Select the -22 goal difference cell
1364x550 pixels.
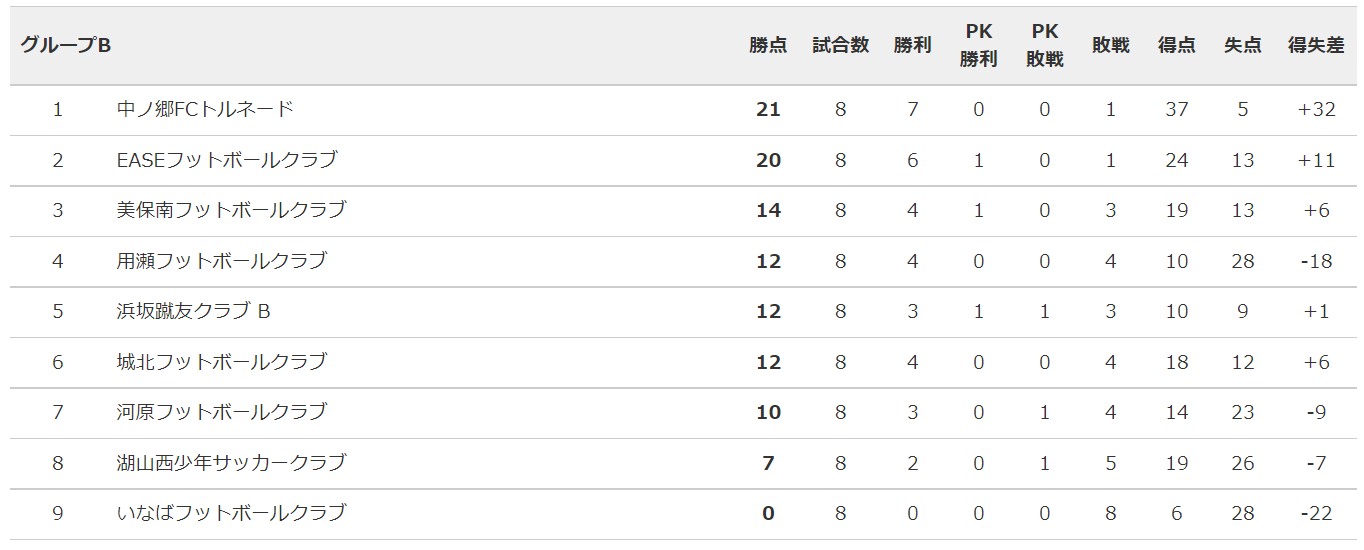click(1316, 513)
